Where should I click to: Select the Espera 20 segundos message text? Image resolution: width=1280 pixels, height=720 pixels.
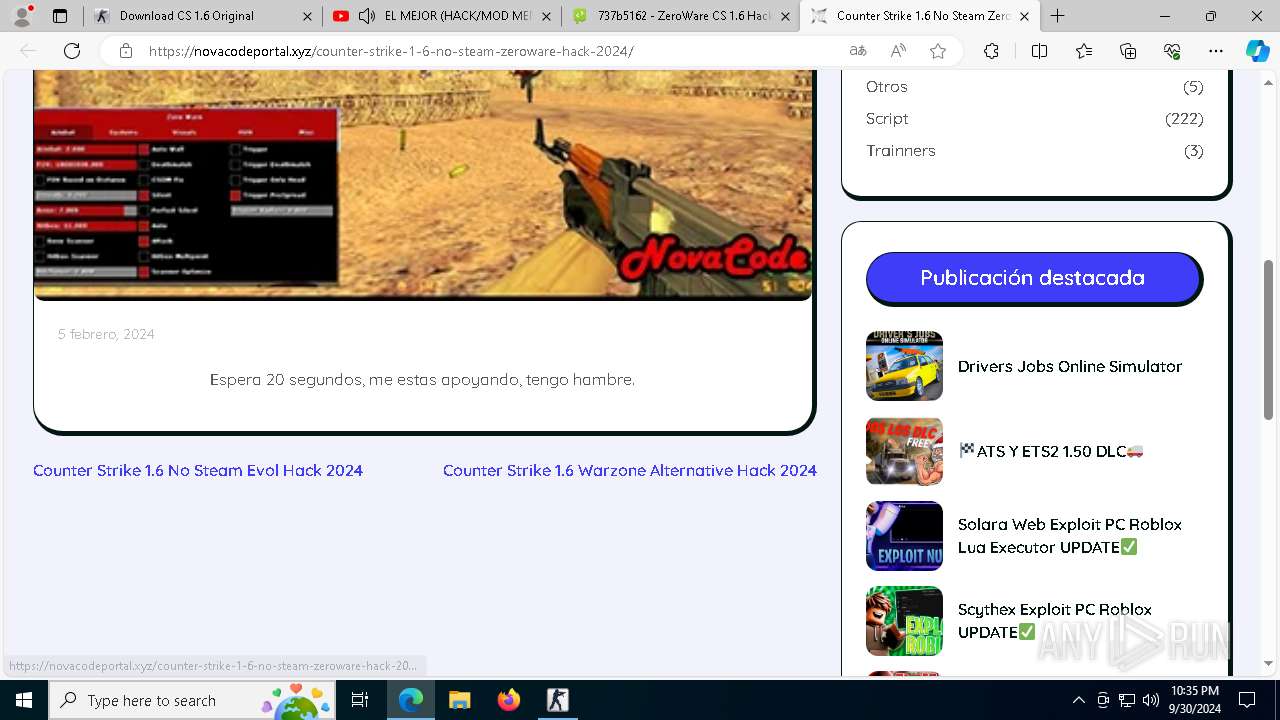422,380
